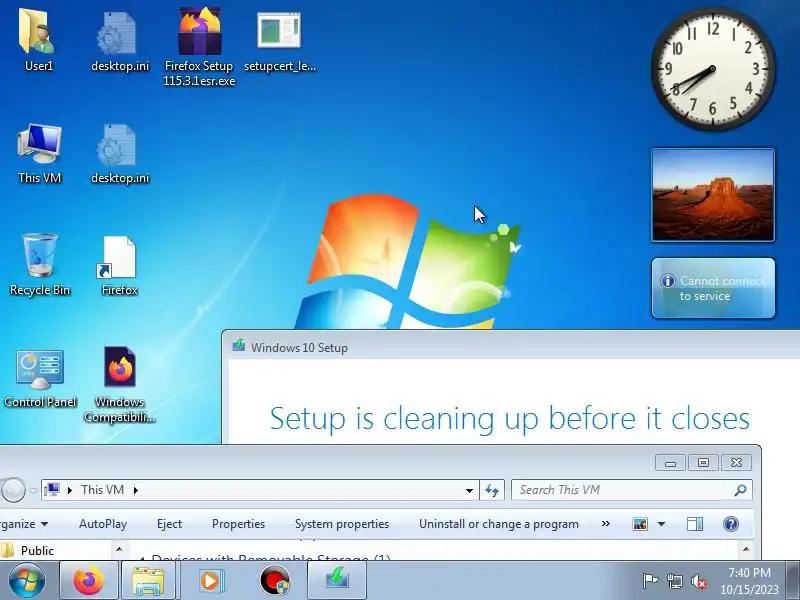The image size is (800, 600).
Task: Open address bar previous locations dropdown
Action: (x=469, y=490)
